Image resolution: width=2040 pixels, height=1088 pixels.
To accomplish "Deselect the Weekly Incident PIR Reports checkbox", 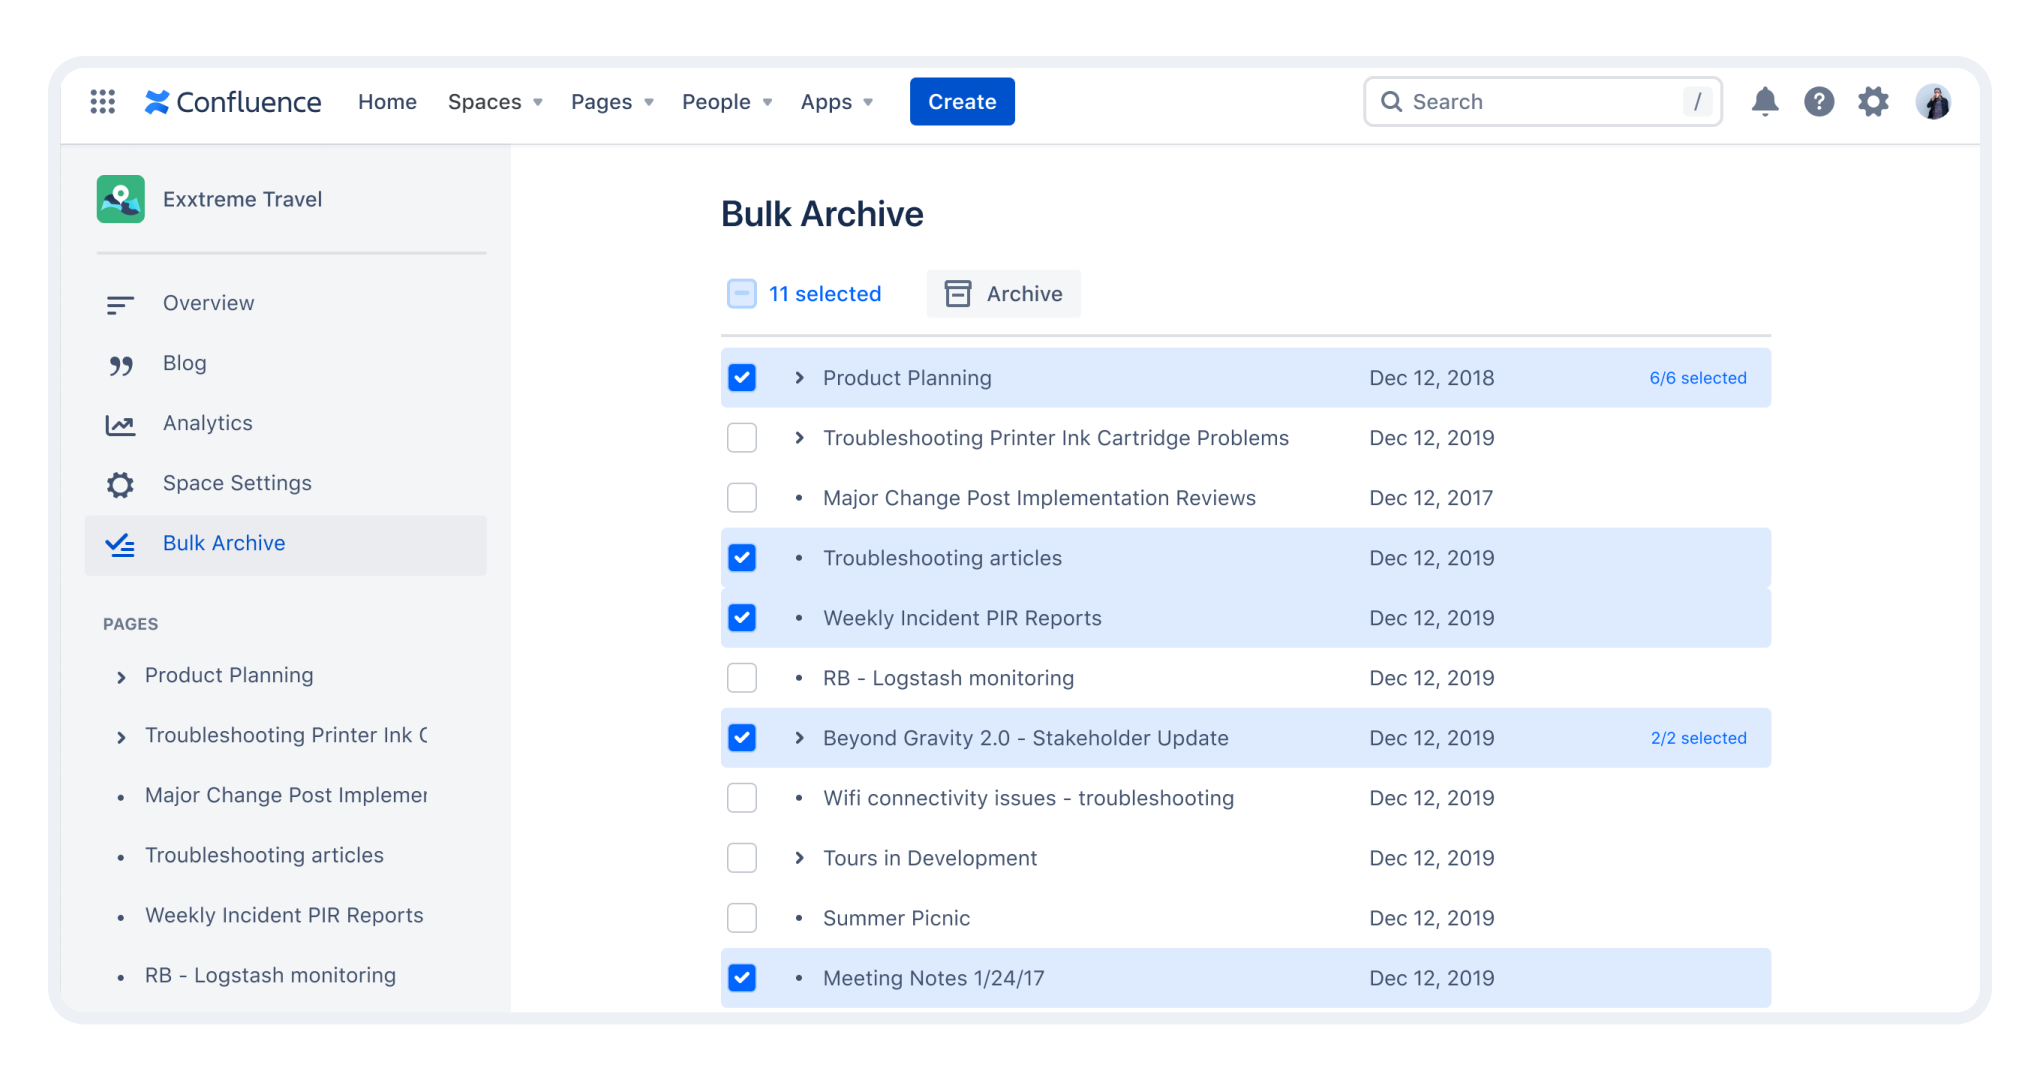I will click(742, 617).
